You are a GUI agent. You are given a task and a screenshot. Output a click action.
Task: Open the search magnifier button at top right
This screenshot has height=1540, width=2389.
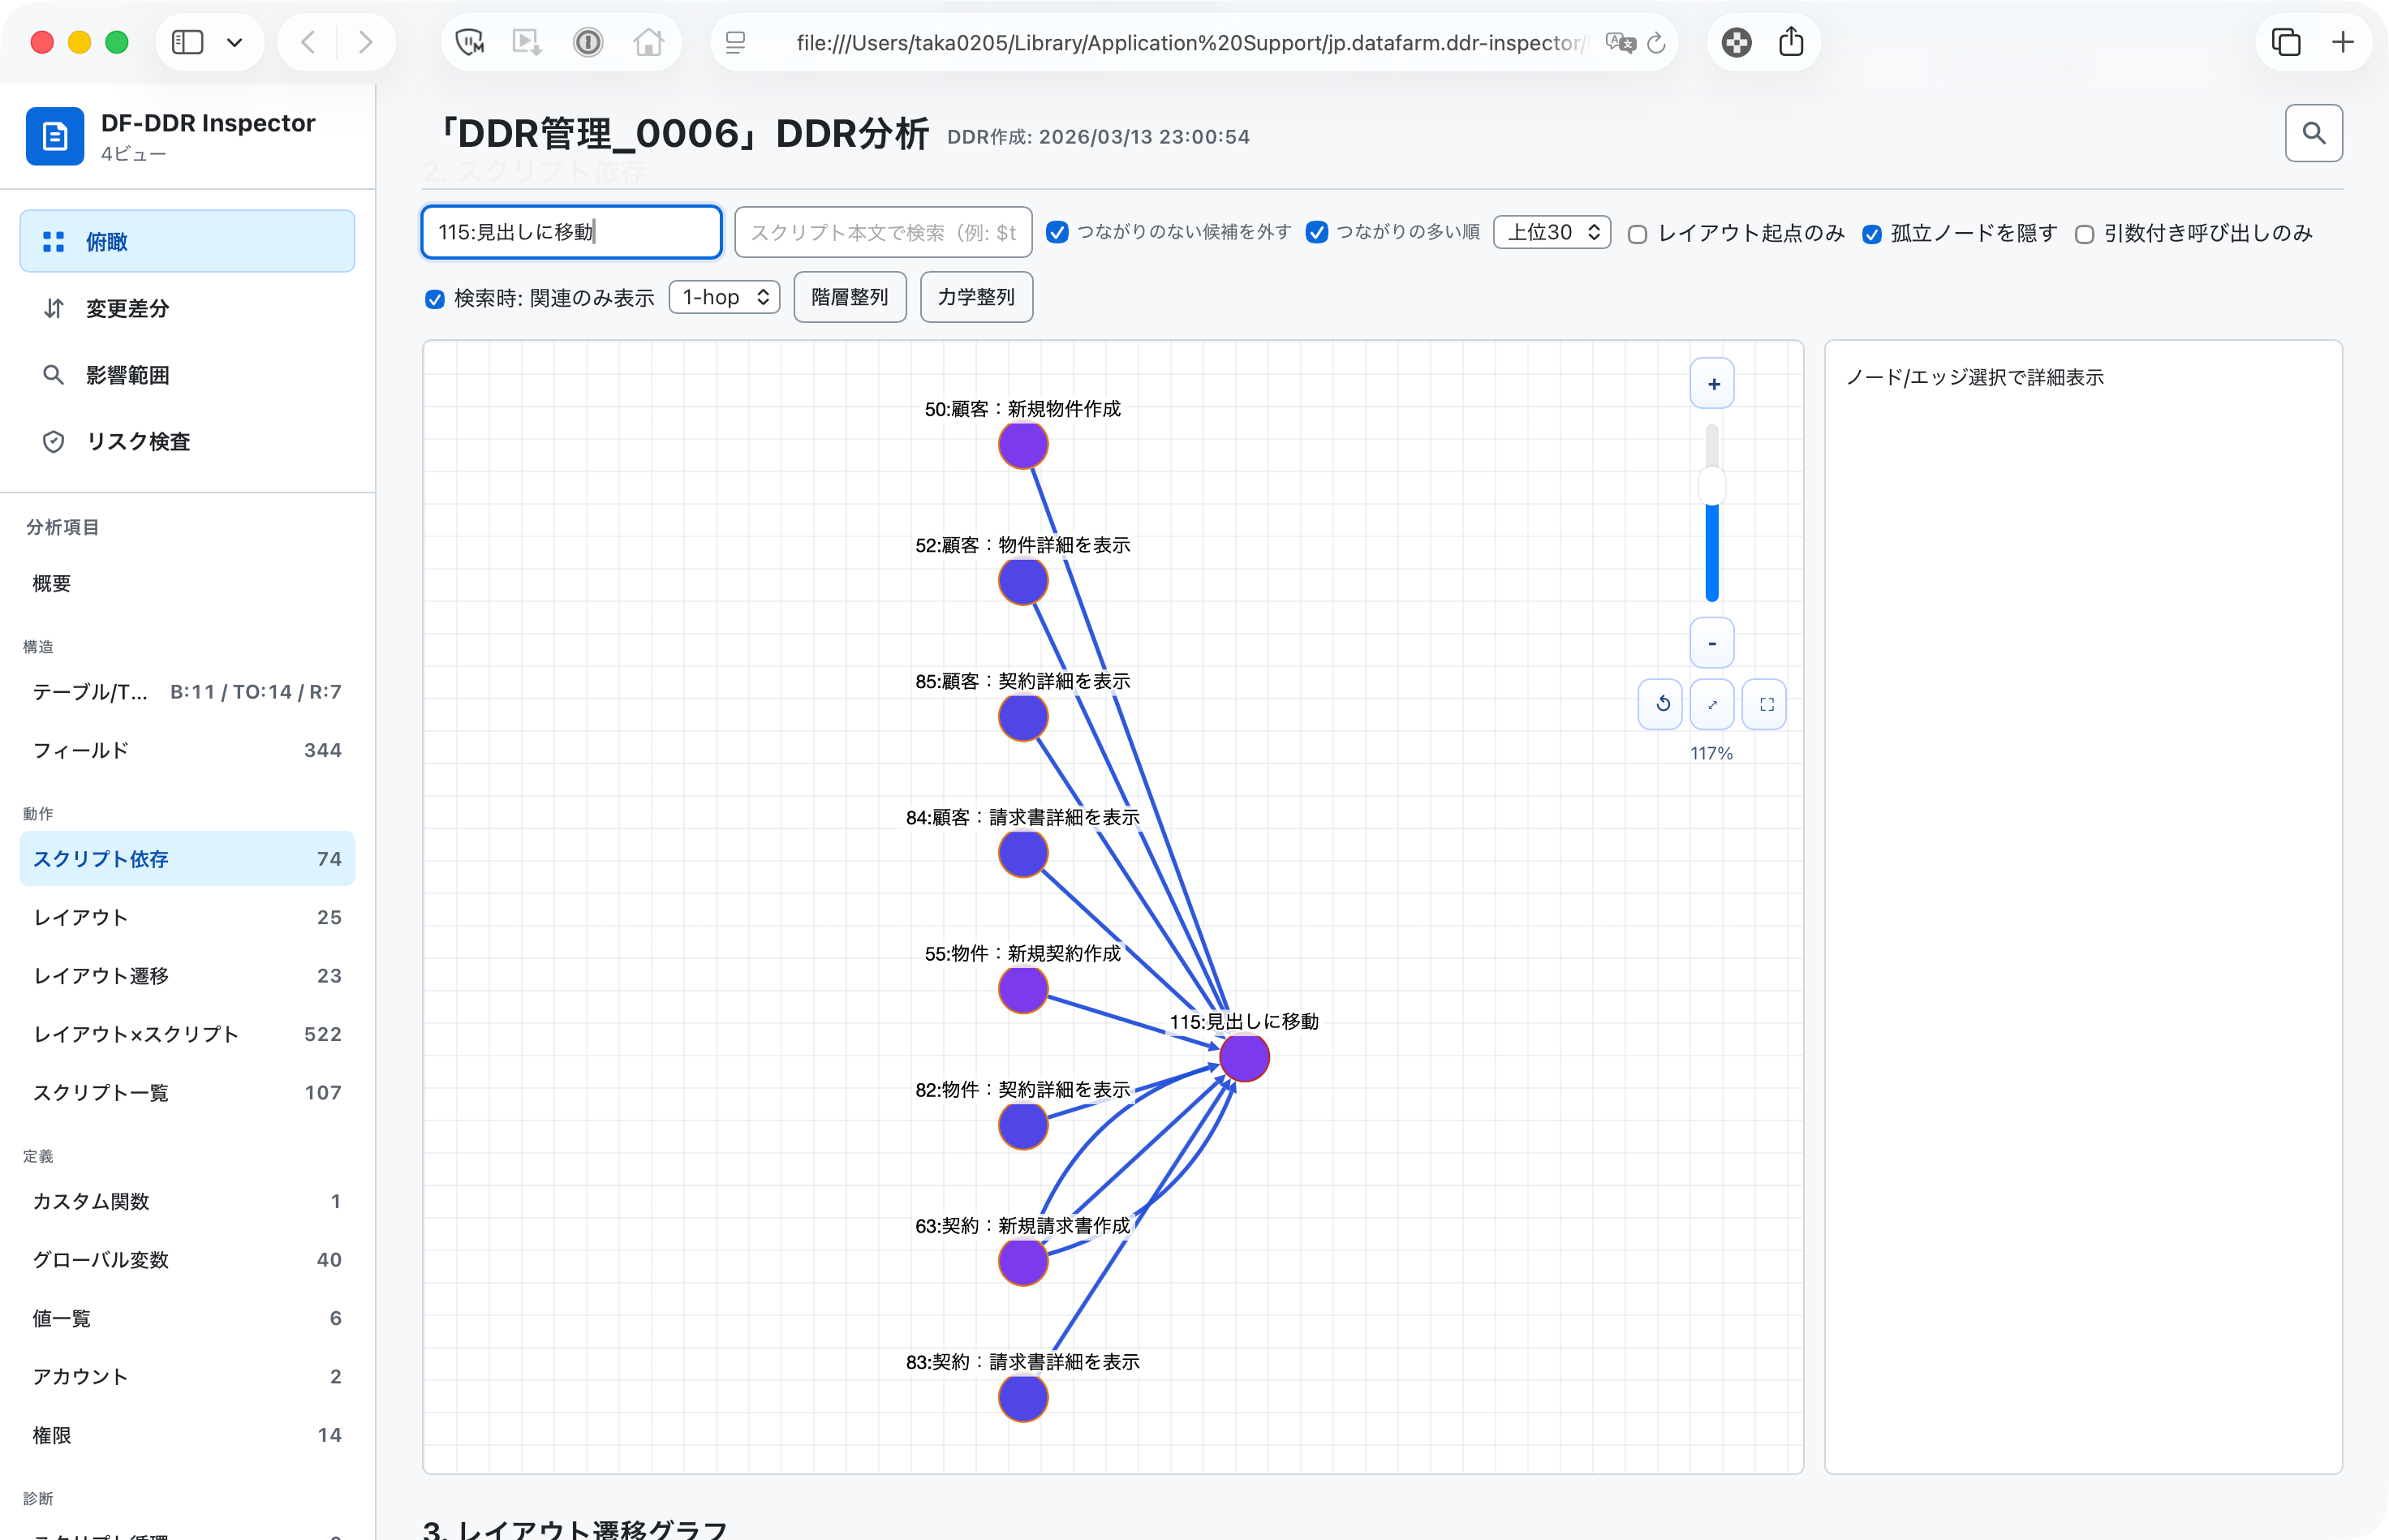[x=2313, y=133]
